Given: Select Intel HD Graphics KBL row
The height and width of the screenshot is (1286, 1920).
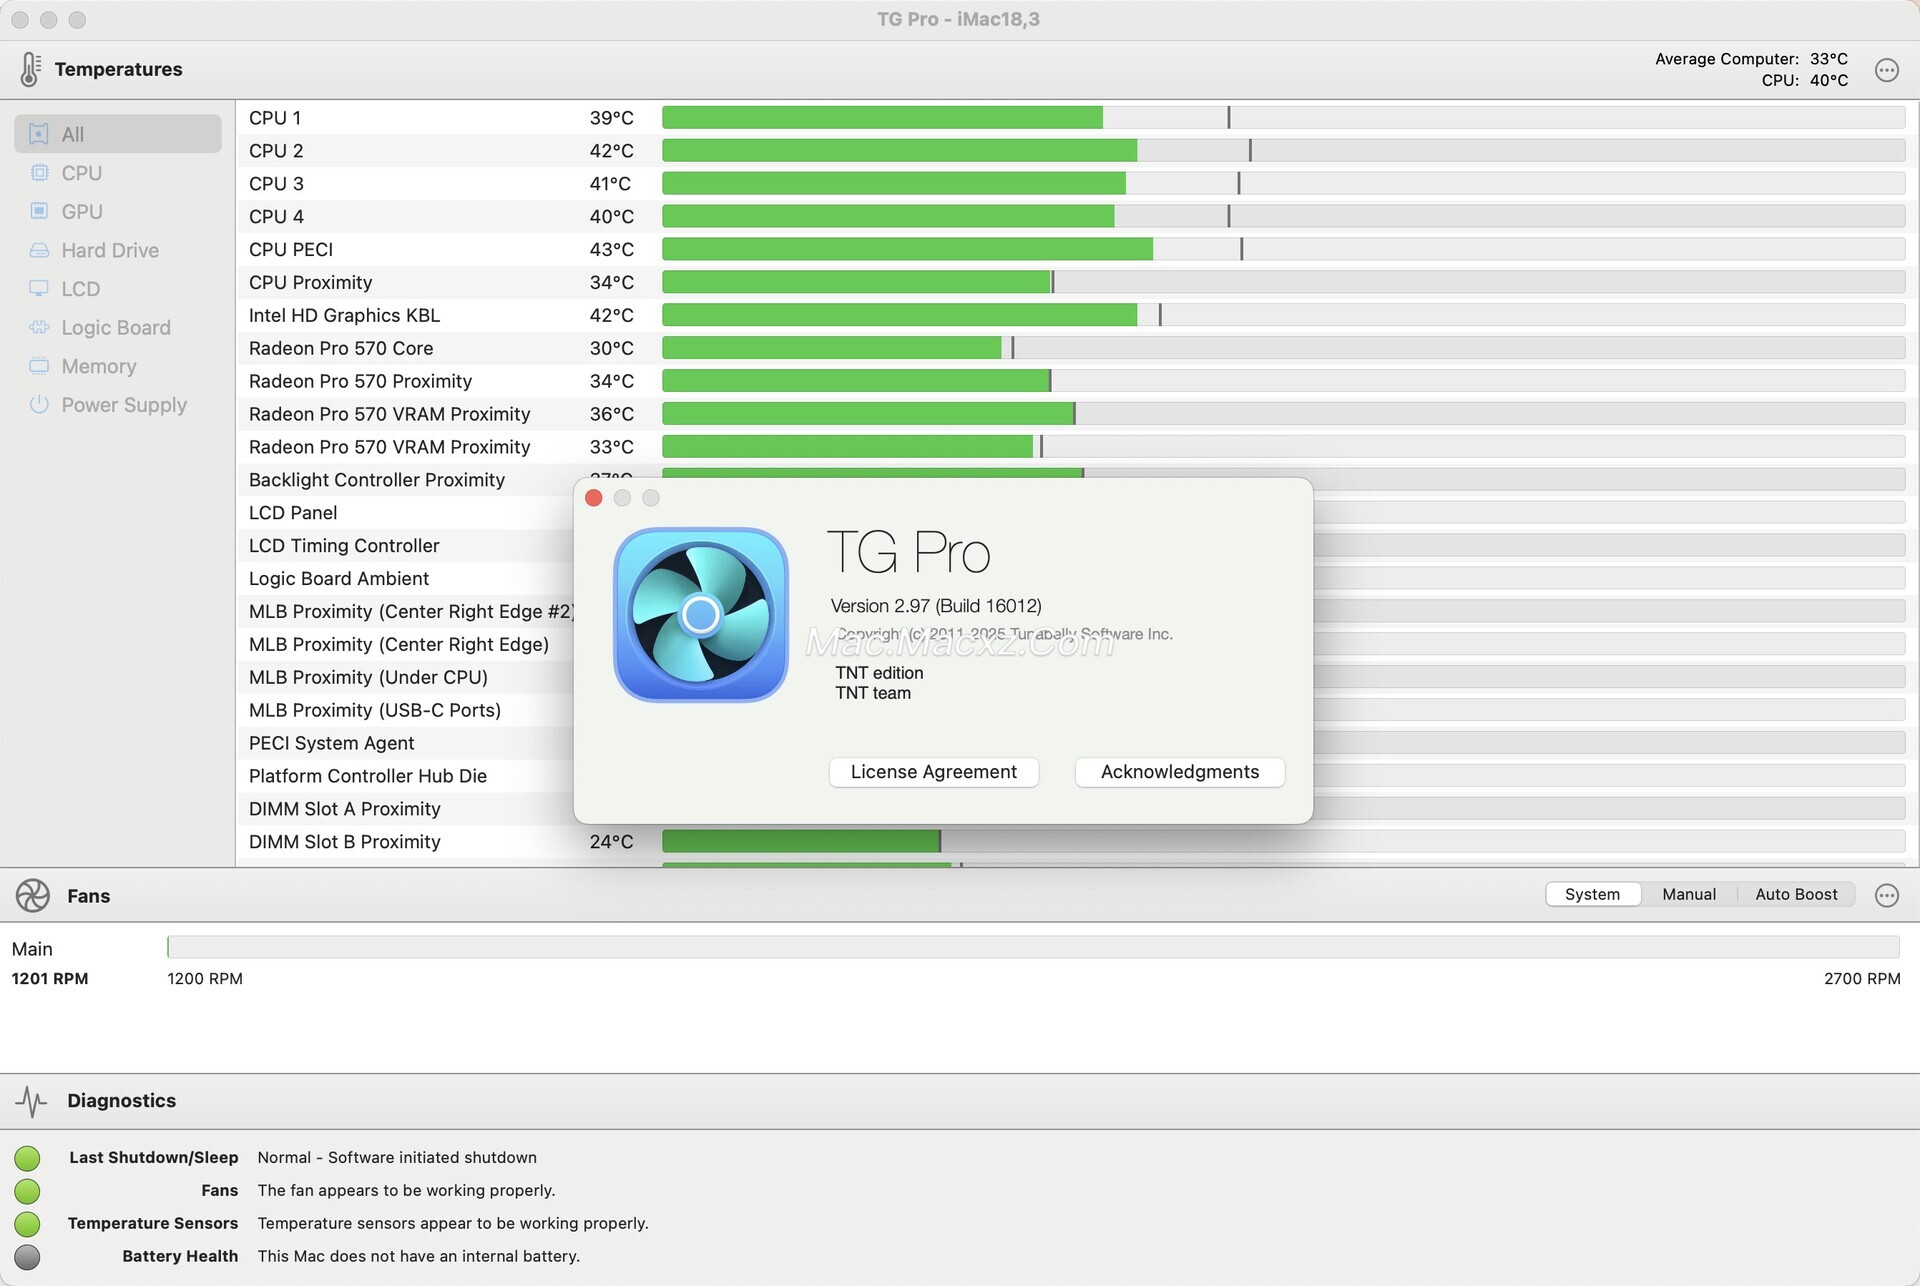Looking at the screenshot, I should pos(1077,315).
